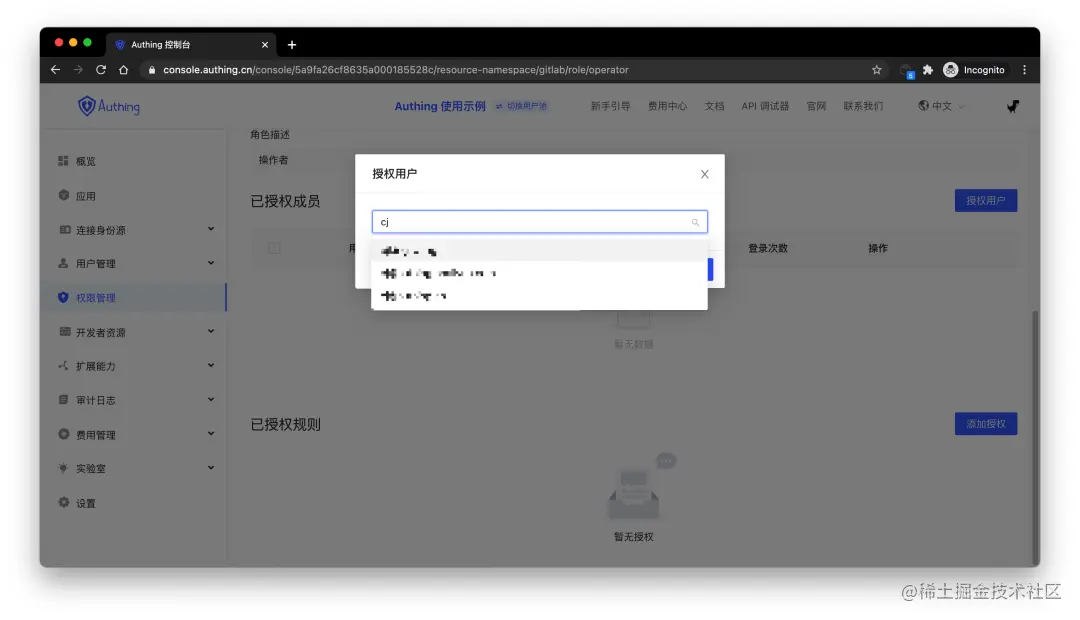
Task: Open the API 调试器 nav item
Action: click(765, 106)
